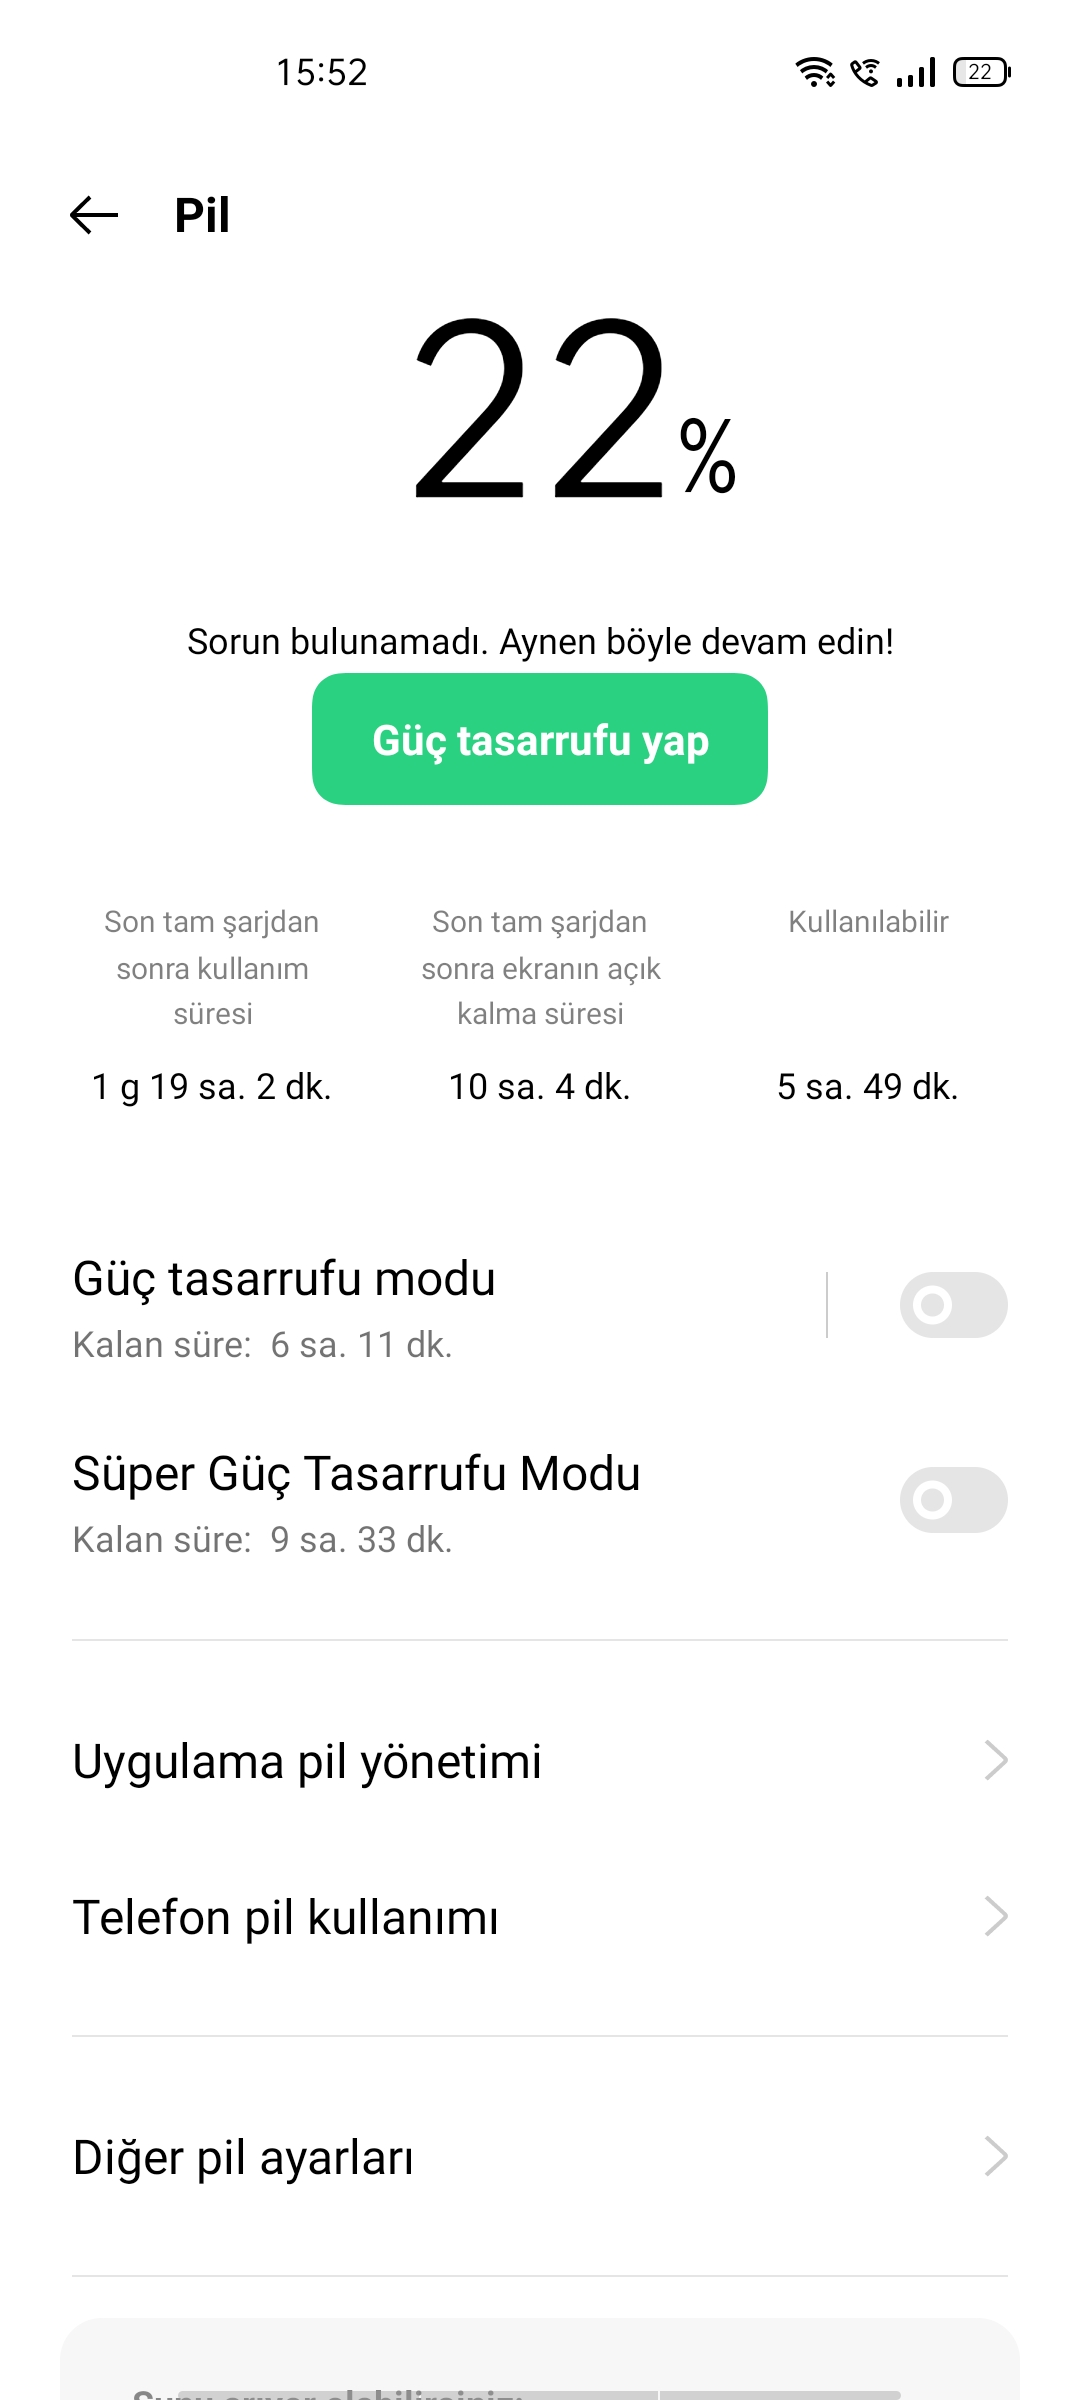Tap the Pil page title
Viewport: 1080px width, 2400px height.
point(202,215)
